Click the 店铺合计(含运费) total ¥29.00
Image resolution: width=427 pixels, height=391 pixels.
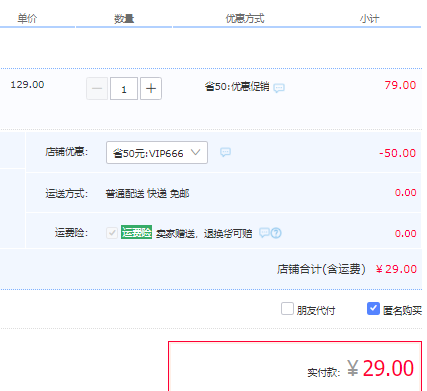point(396,269)
